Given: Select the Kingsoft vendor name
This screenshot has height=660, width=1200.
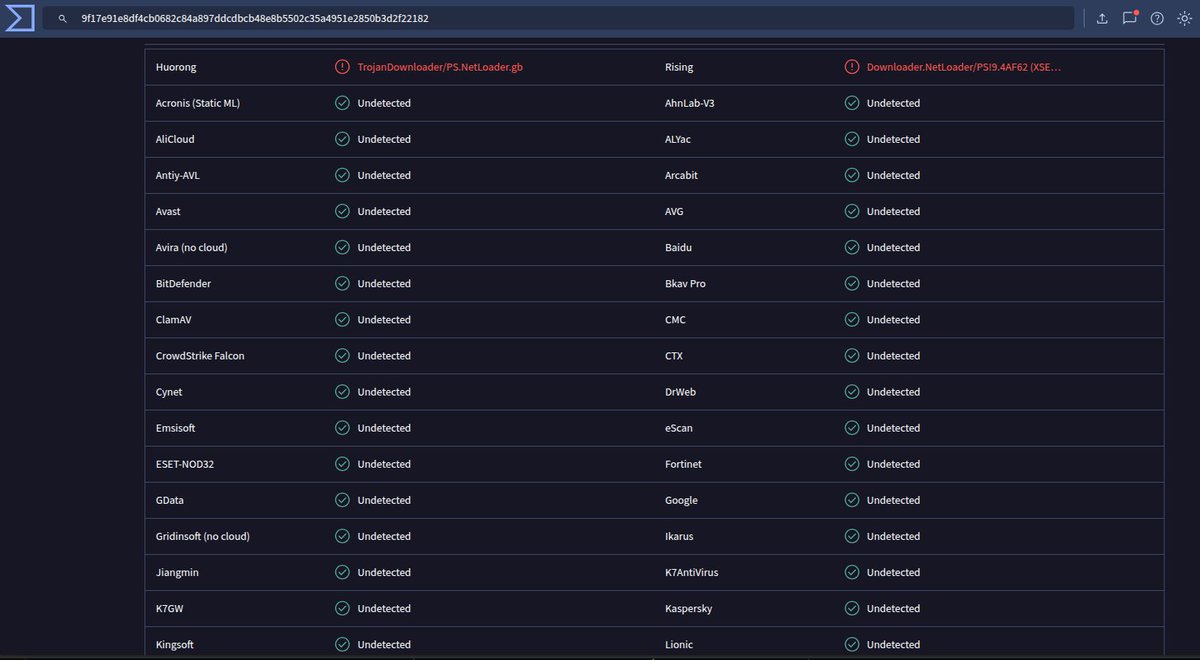Looking at the screenshot, I should 175,644.
